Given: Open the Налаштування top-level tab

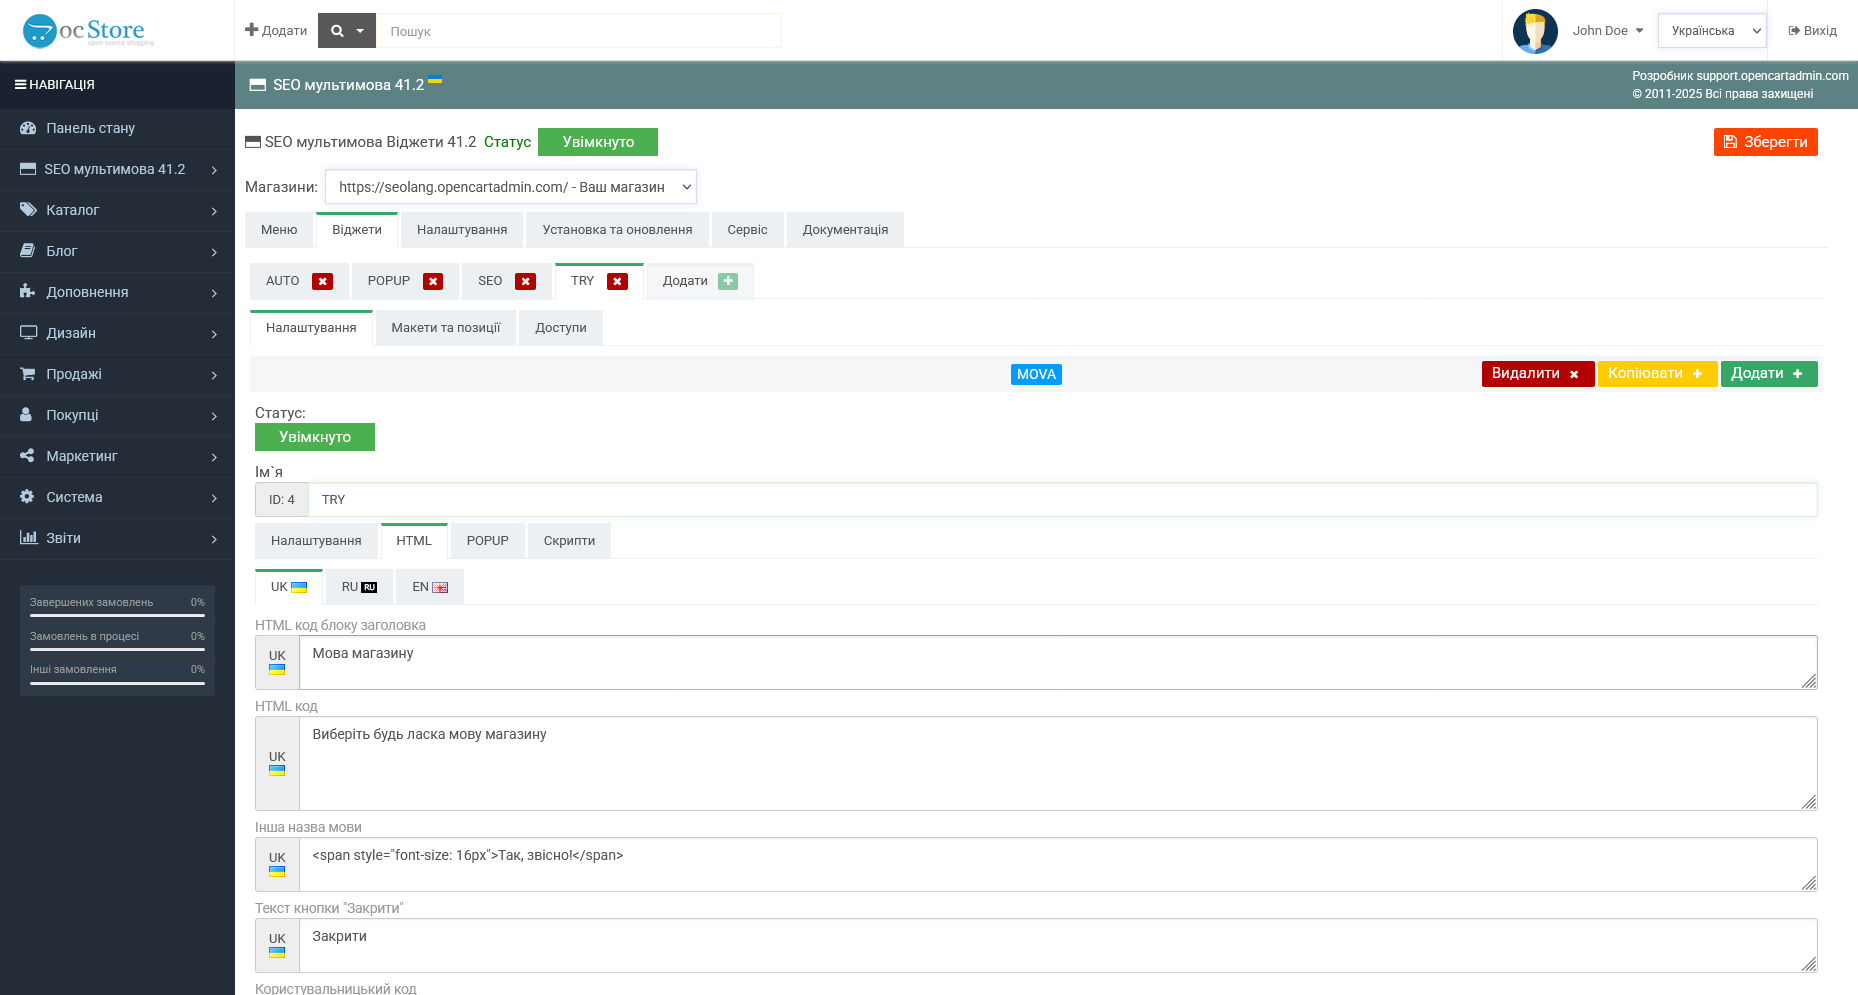Looking at the screenshot, I should coord(462,230).
